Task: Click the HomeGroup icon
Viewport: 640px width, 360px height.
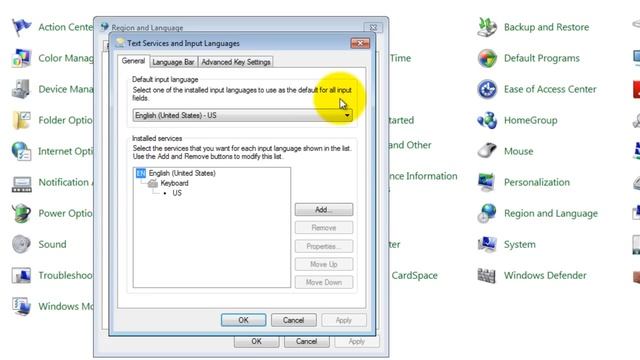Action: (487, 120)
